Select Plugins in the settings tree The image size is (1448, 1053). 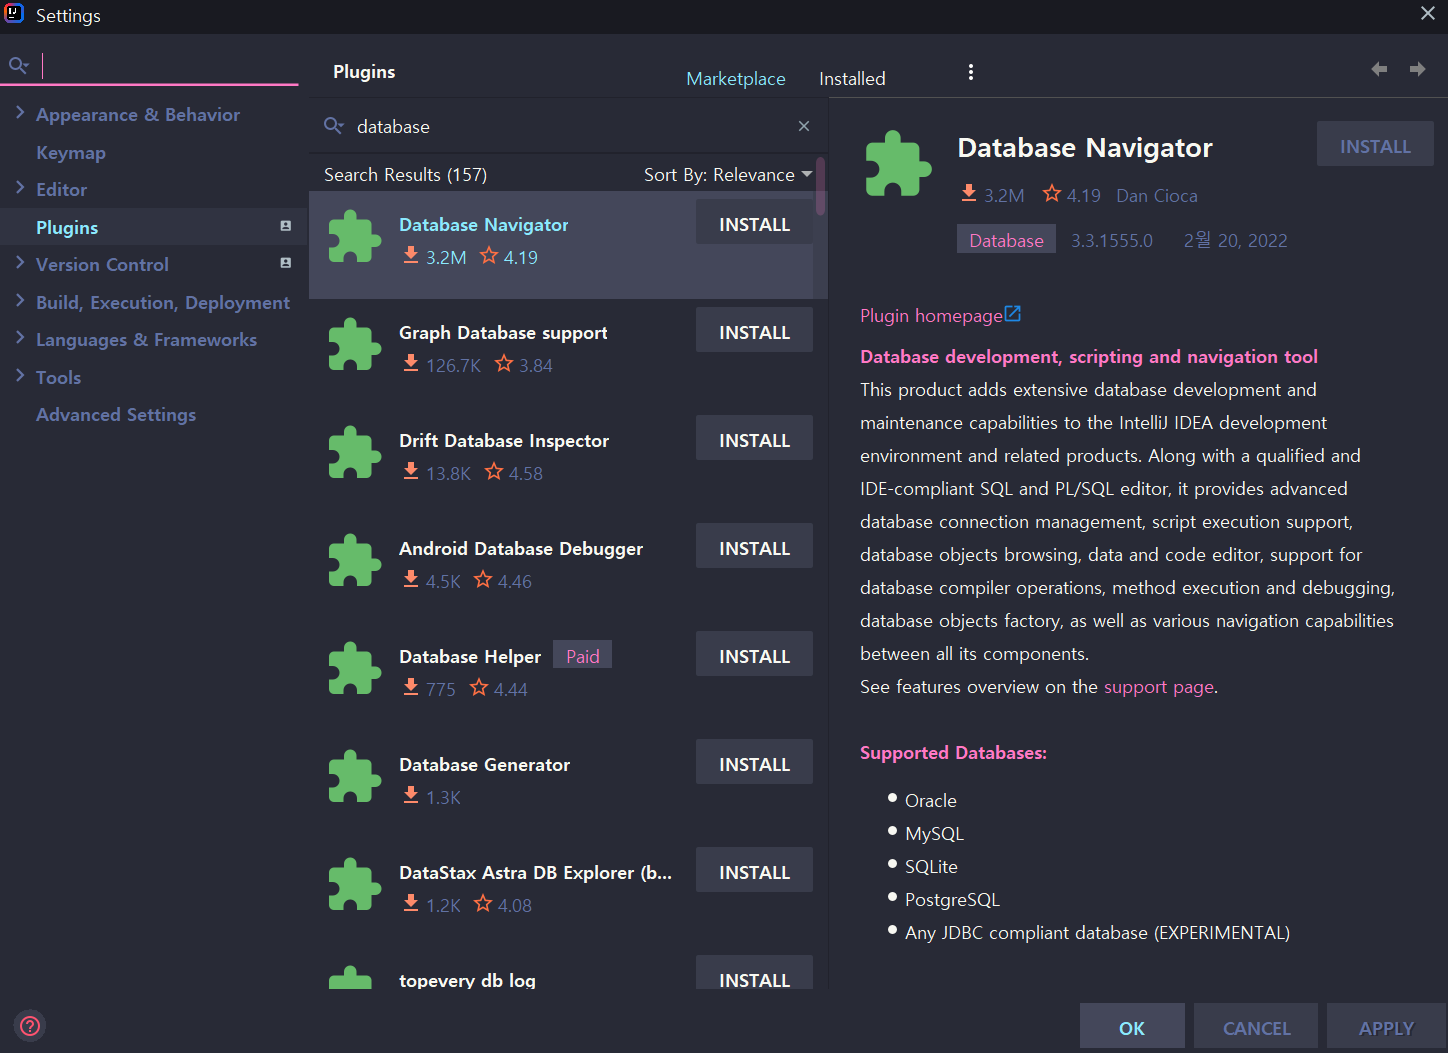pos(67,227)
